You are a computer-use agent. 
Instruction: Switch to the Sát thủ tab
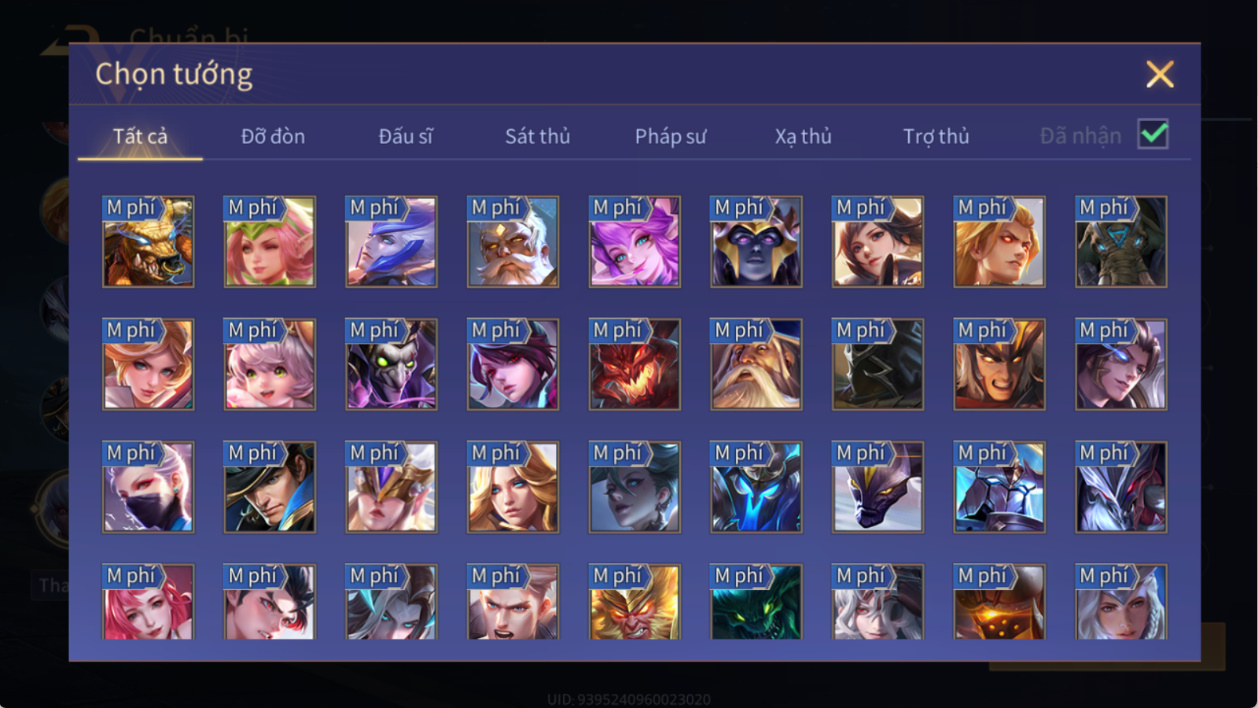pyautogui.click(x=537, y=136)
